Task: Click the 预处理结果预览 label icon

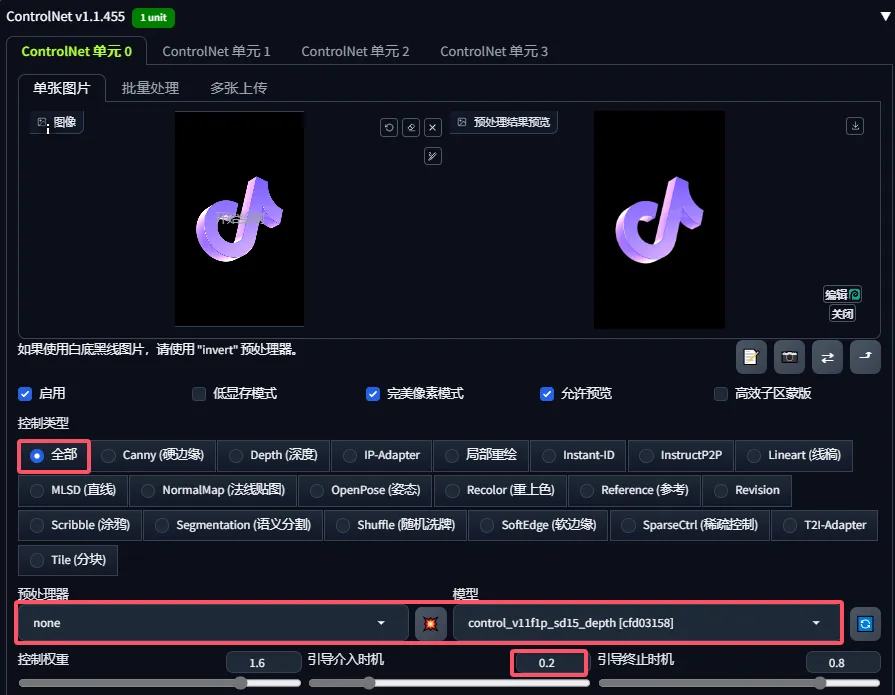Action: pyautogui.click(x=462, y=122)
